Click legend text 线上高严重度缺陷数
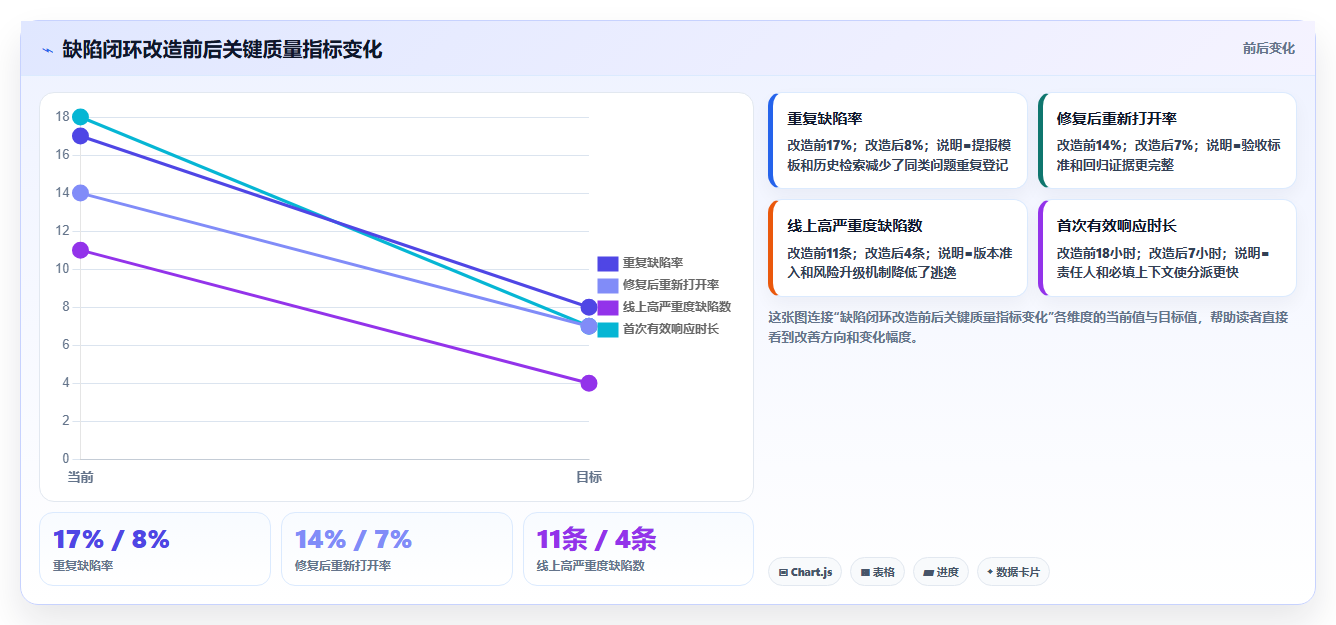1336x625 pixels. point(677,307)
